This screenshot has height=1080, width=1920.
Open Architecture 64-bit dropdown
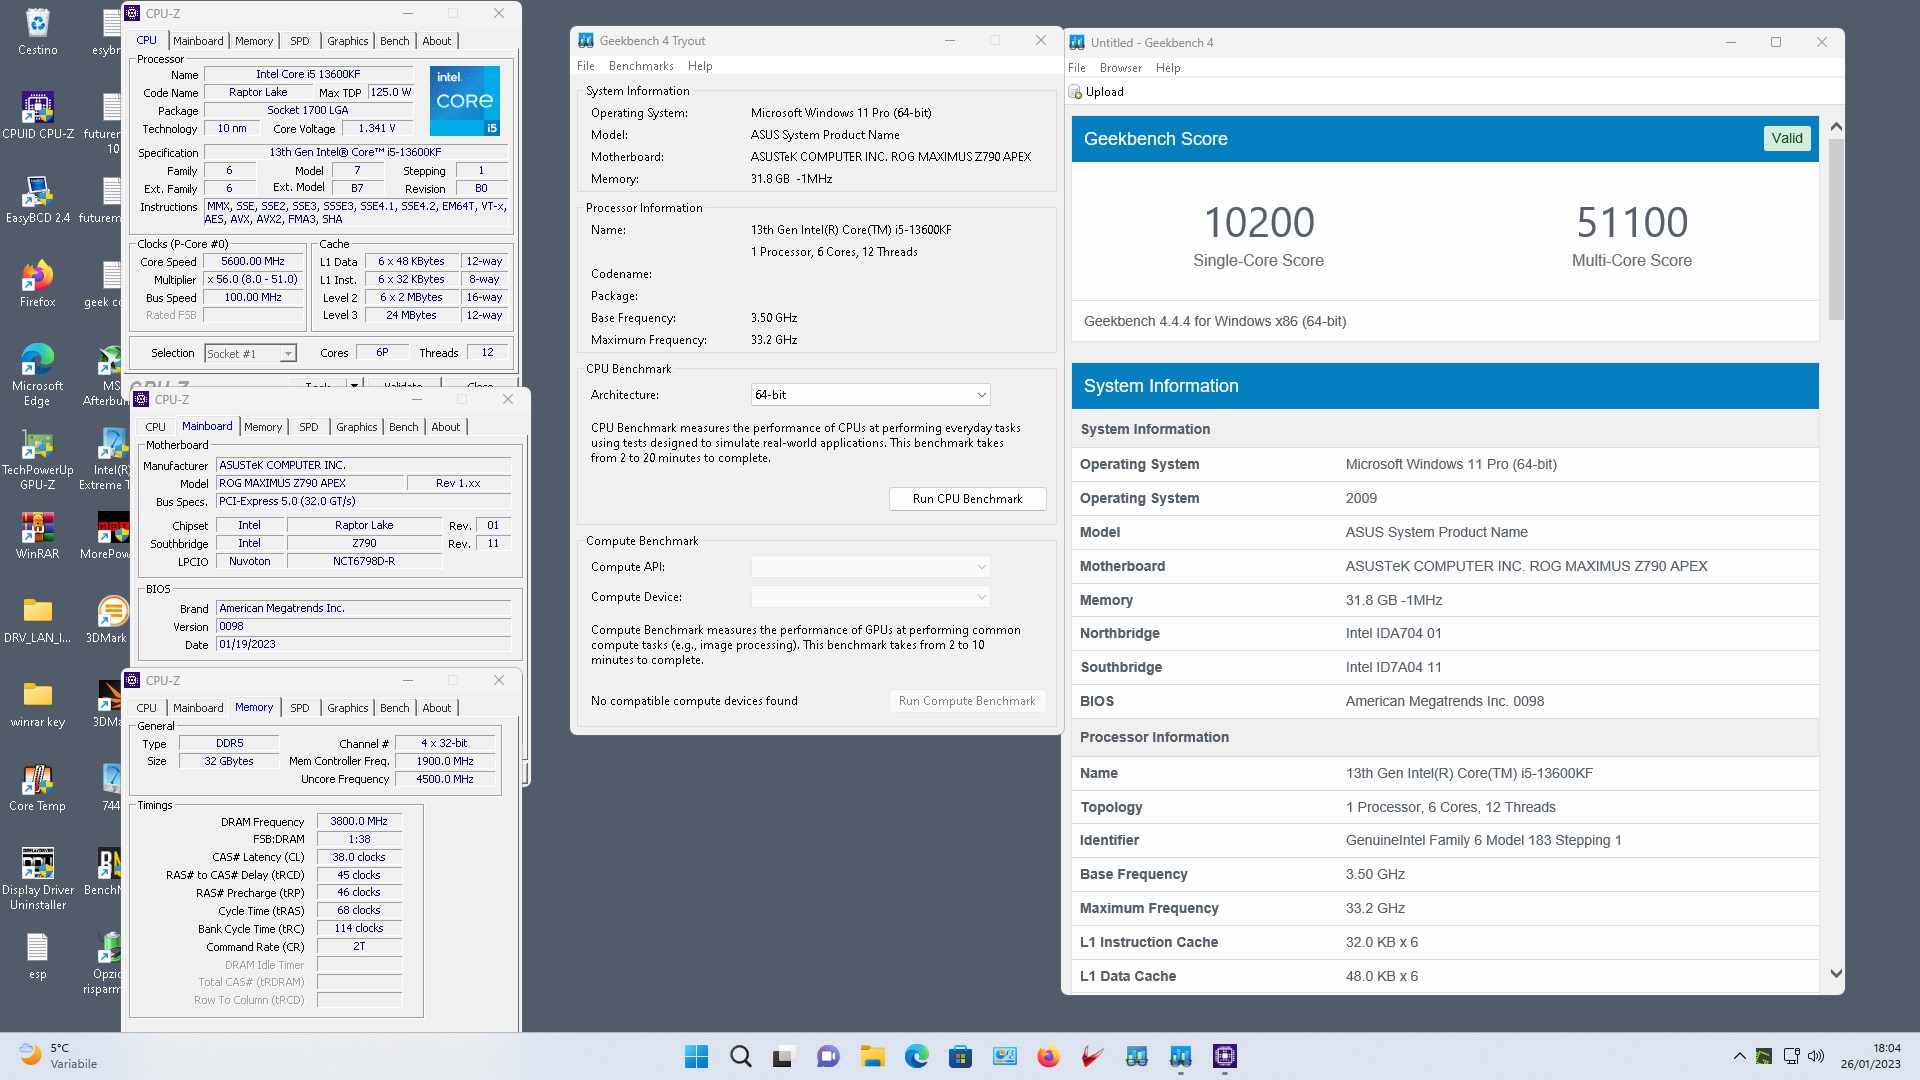(x=870, y=395)
